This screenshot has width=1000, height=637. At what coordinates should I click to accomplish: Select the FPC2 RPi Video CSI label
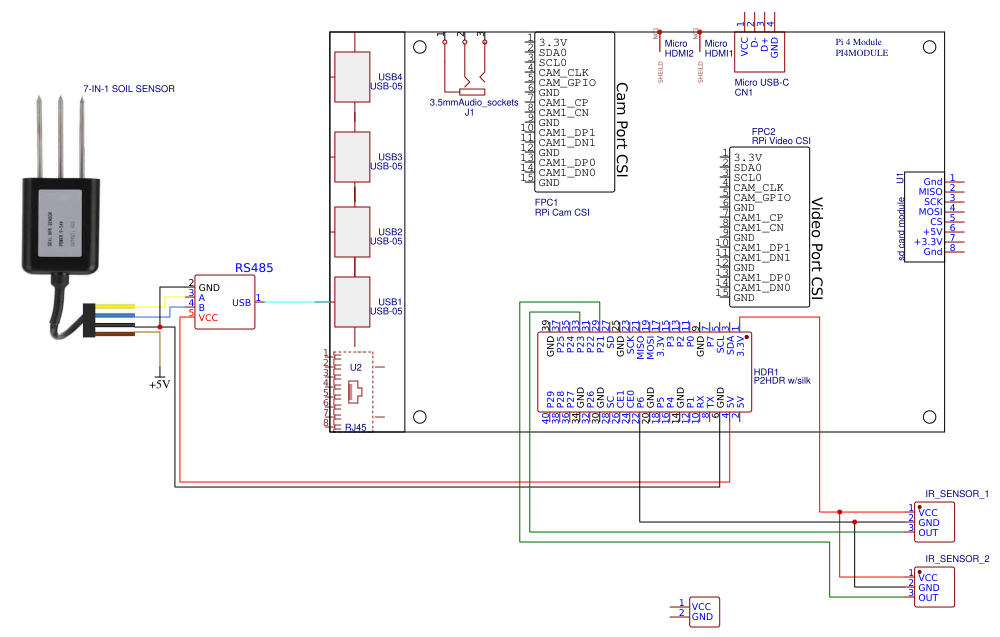781,136
